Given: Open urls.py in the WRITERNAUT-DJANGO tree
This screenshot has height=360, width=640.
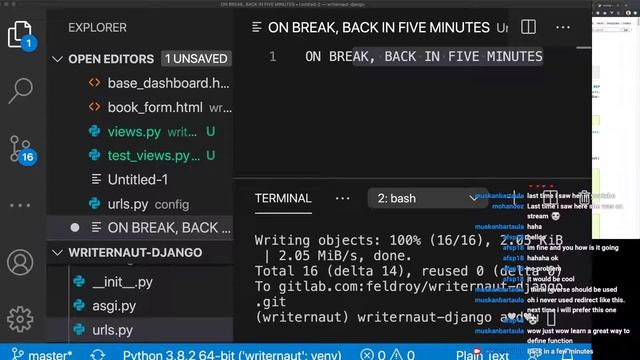Looking at the screenshot, I should (103, 330).
